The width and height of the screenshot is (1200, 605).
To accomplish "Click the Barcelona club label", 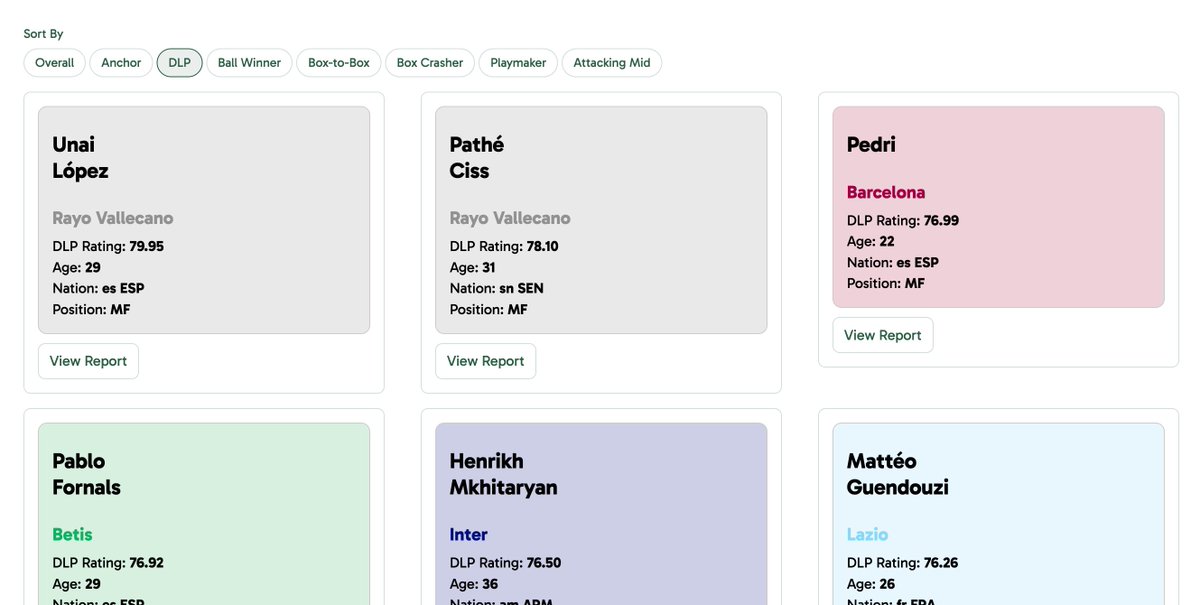I will pyautogui.click(x=886, y=192).
